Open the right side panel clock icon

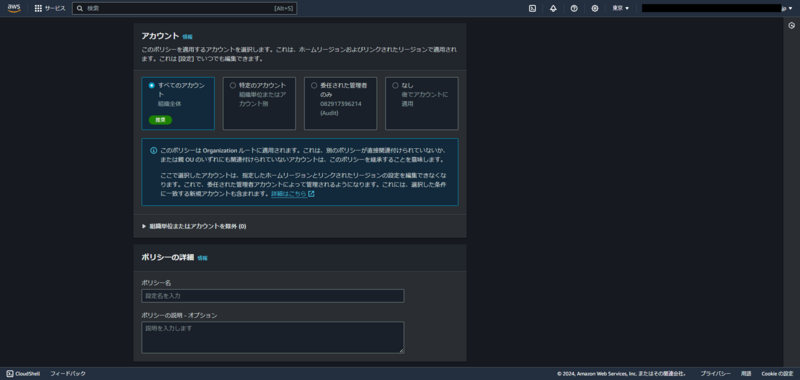point(792,26)
